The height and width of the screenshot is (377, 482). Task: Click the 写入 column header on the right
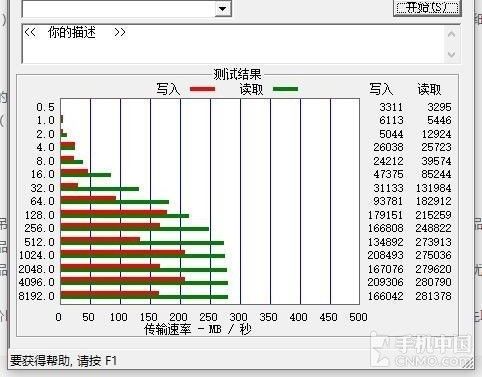tap(381, 89)
